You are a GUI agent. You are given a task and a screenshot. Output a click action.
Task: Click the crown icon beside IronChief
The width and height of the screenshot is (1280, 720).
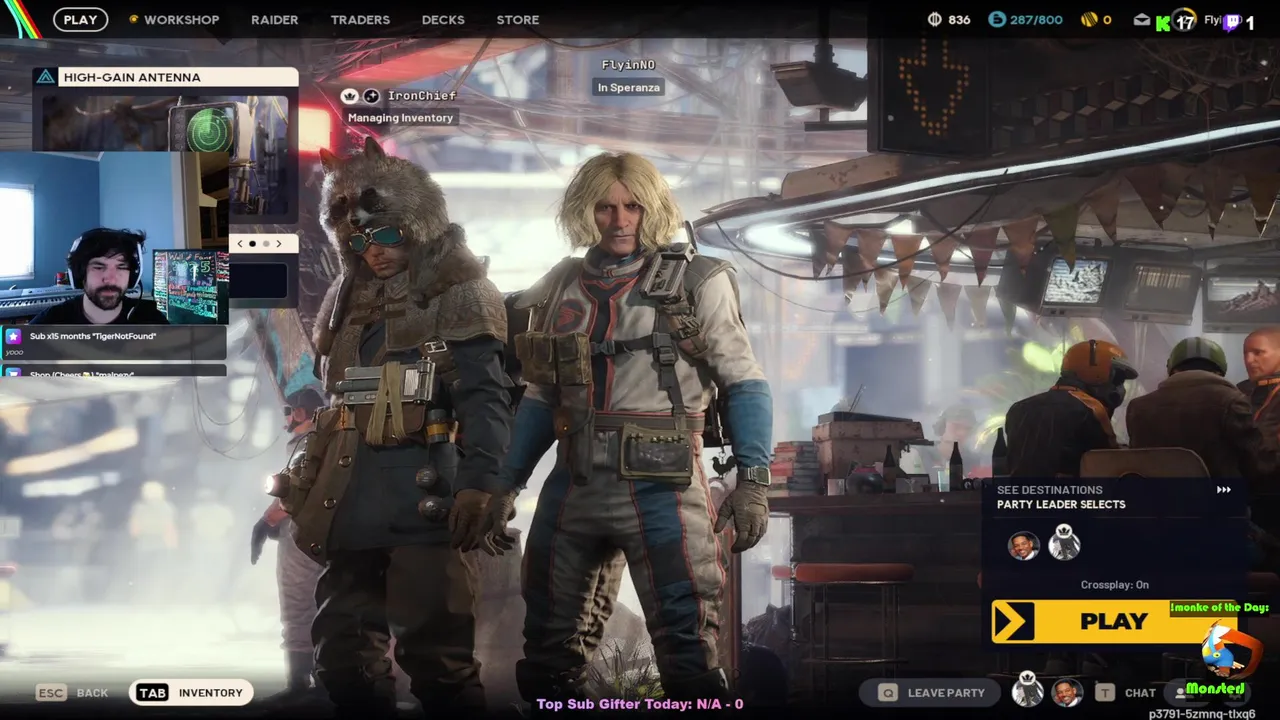(349, 96)
